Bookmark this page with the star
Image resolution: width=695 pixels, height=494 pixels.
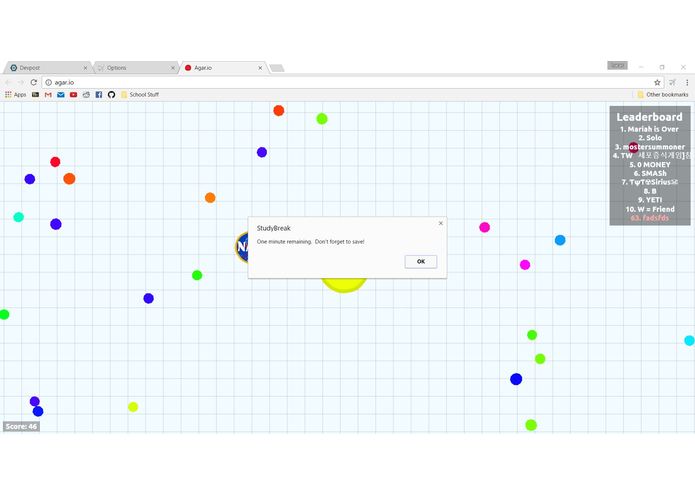[657, 82]
